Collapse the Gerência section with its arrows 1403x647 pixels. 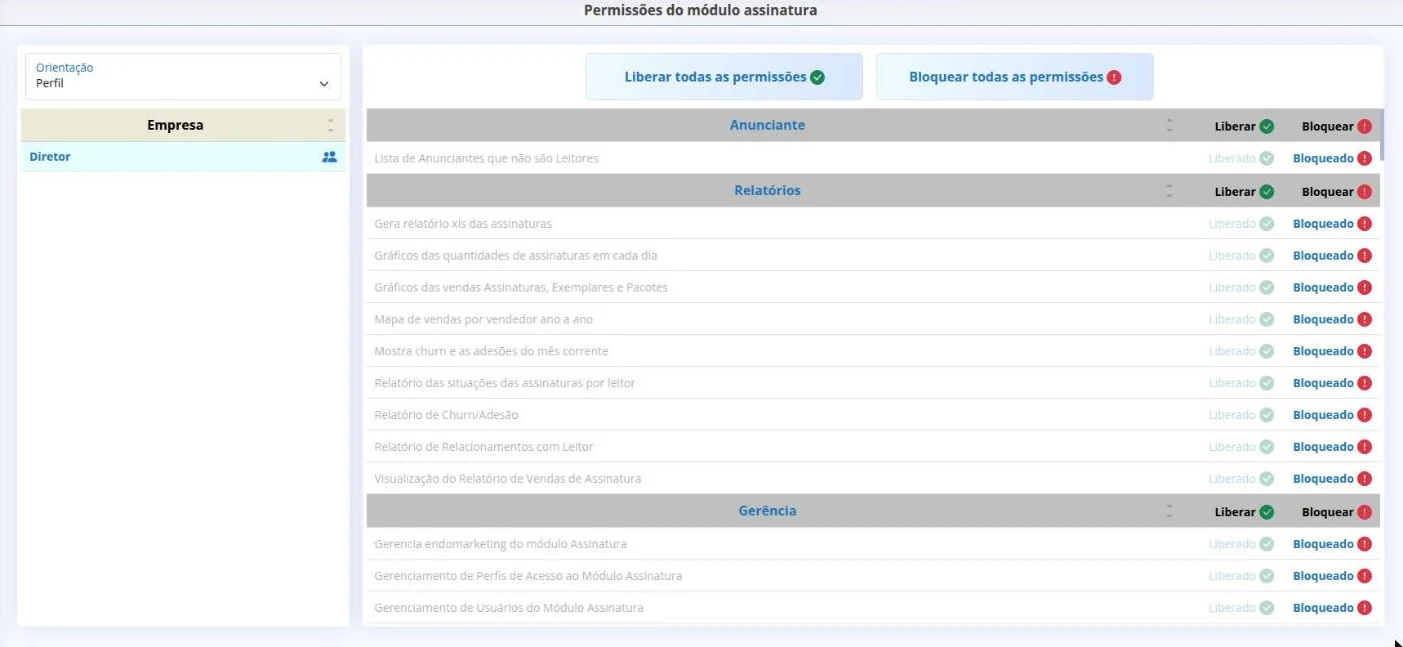click(x=1169, y=511)
